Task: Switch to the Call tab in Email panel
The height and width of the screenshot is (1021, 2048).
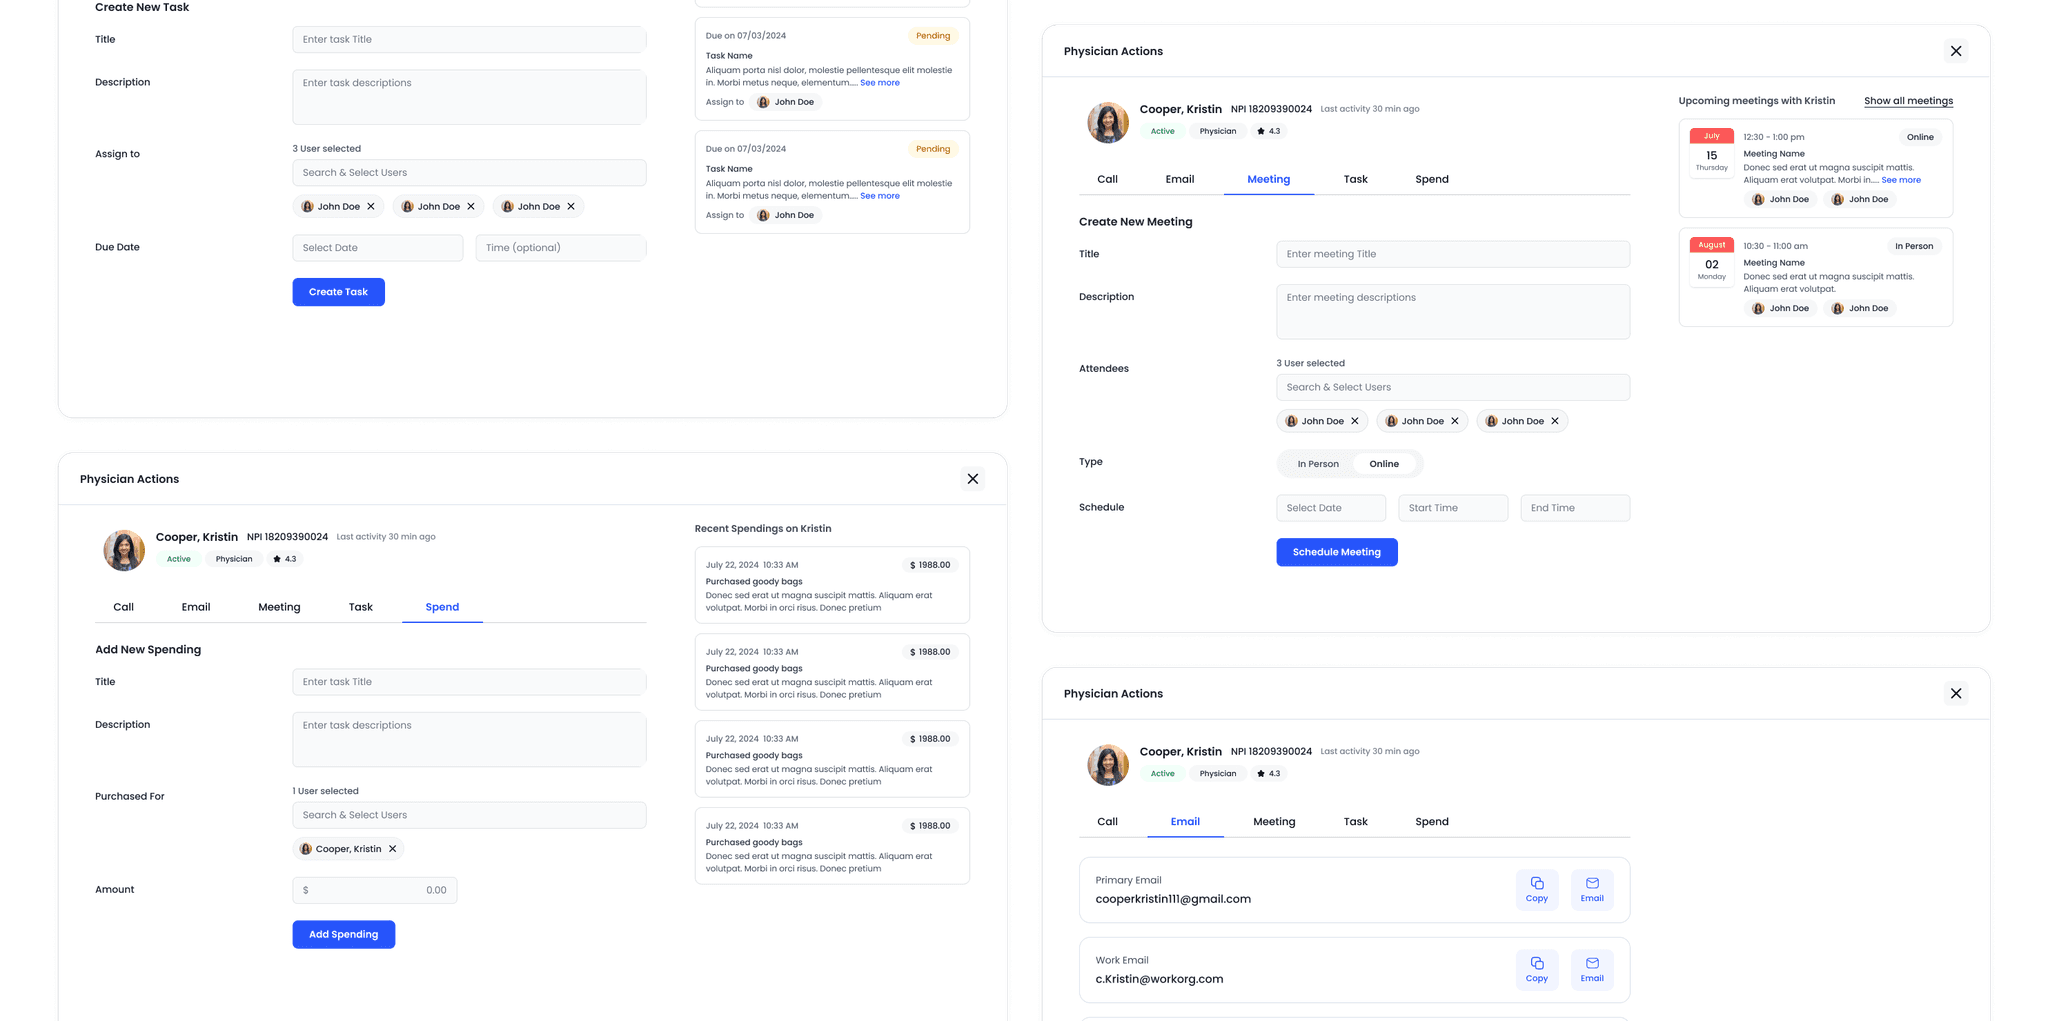Action: coord(1107,821)
